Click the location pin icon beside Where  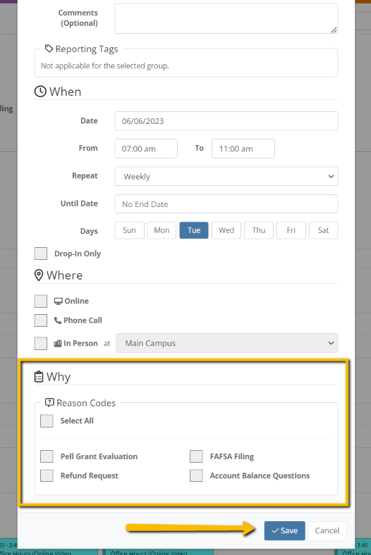(x=39, y=275)
